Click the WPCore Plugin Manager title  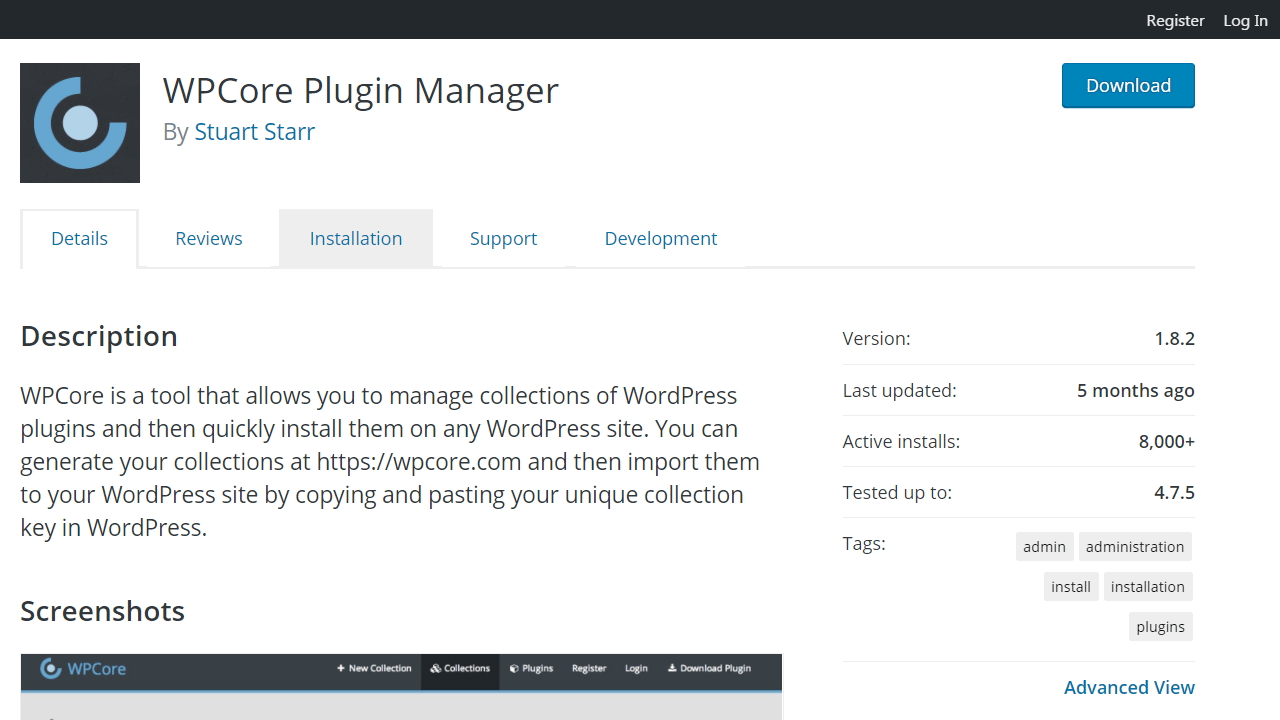(360, 90)
